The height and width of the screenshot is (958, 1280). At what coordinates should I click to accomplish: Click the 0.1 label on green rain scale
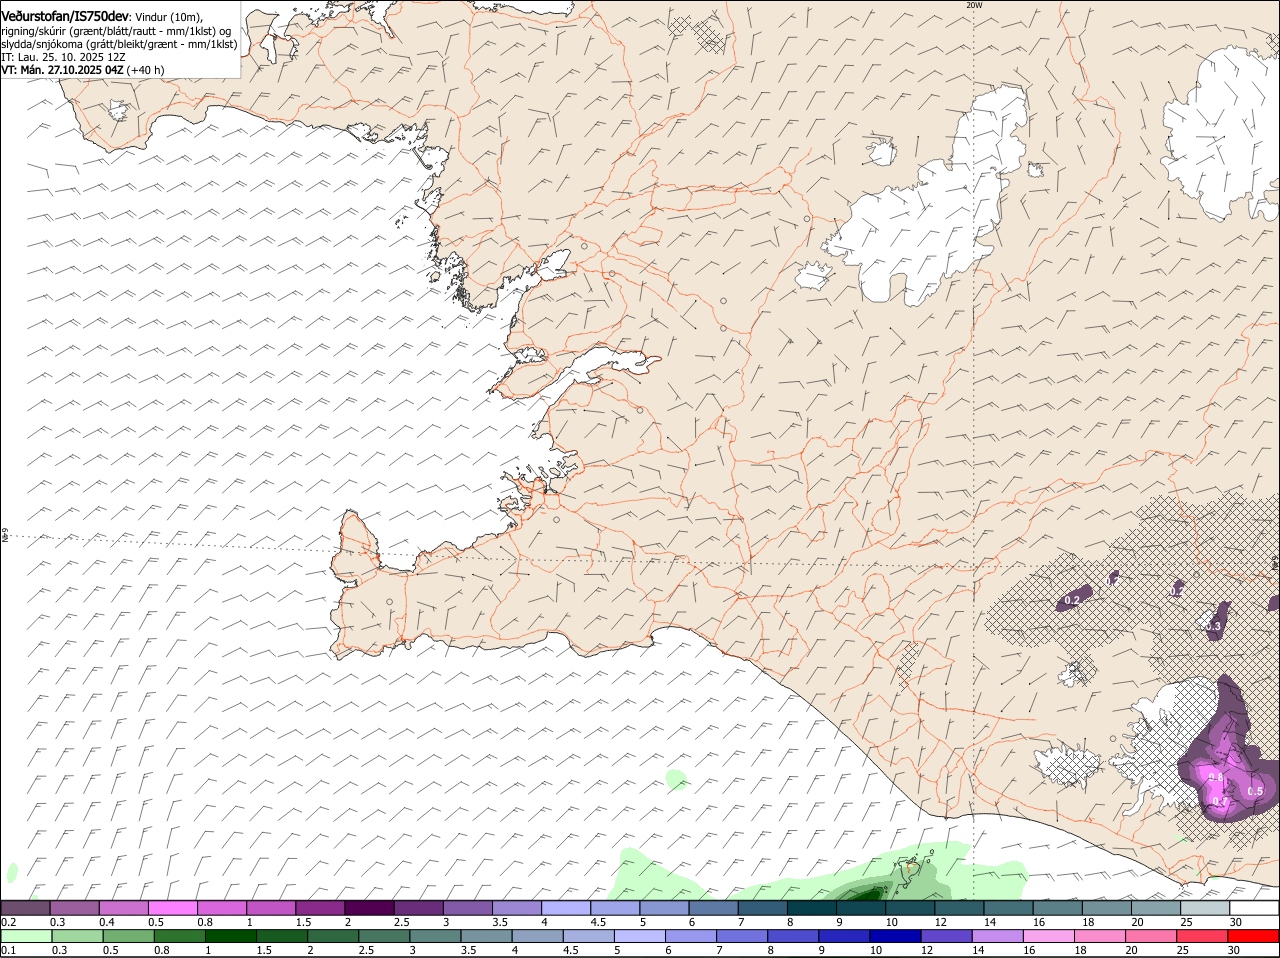point(8,950)
